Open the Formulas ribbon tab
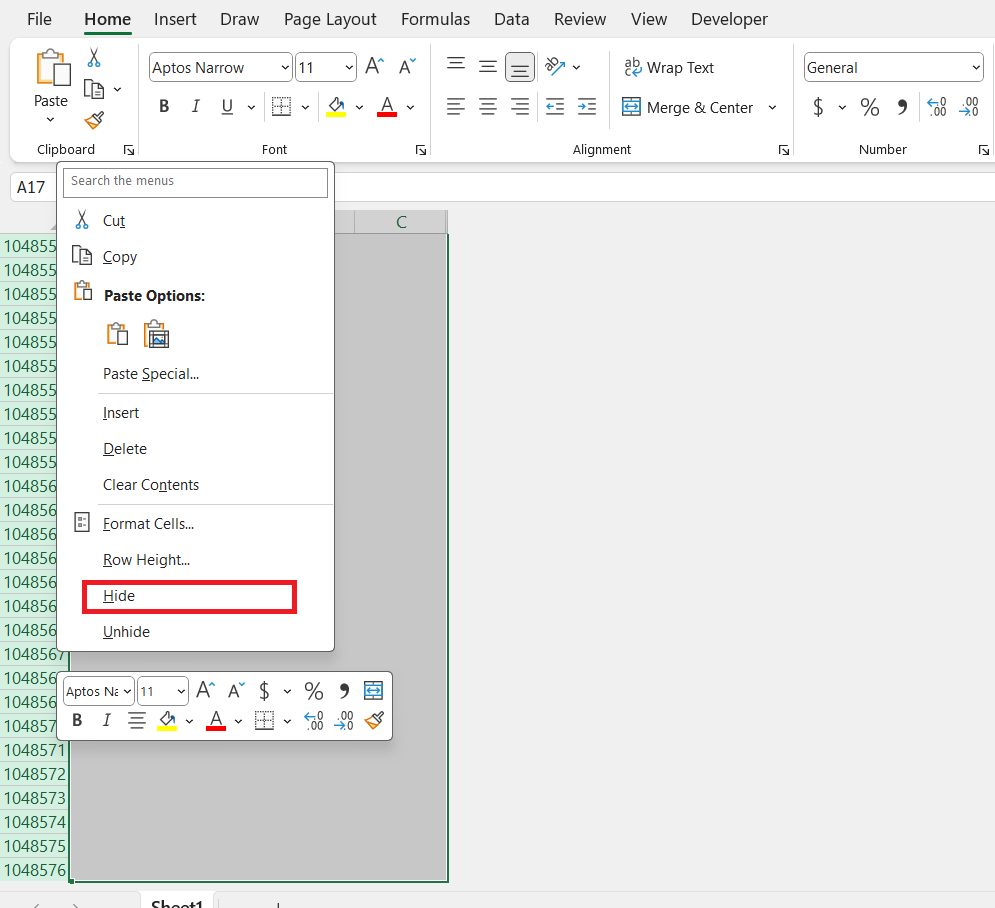This screenshot has width=995, height=908. [x=435, y=19]
